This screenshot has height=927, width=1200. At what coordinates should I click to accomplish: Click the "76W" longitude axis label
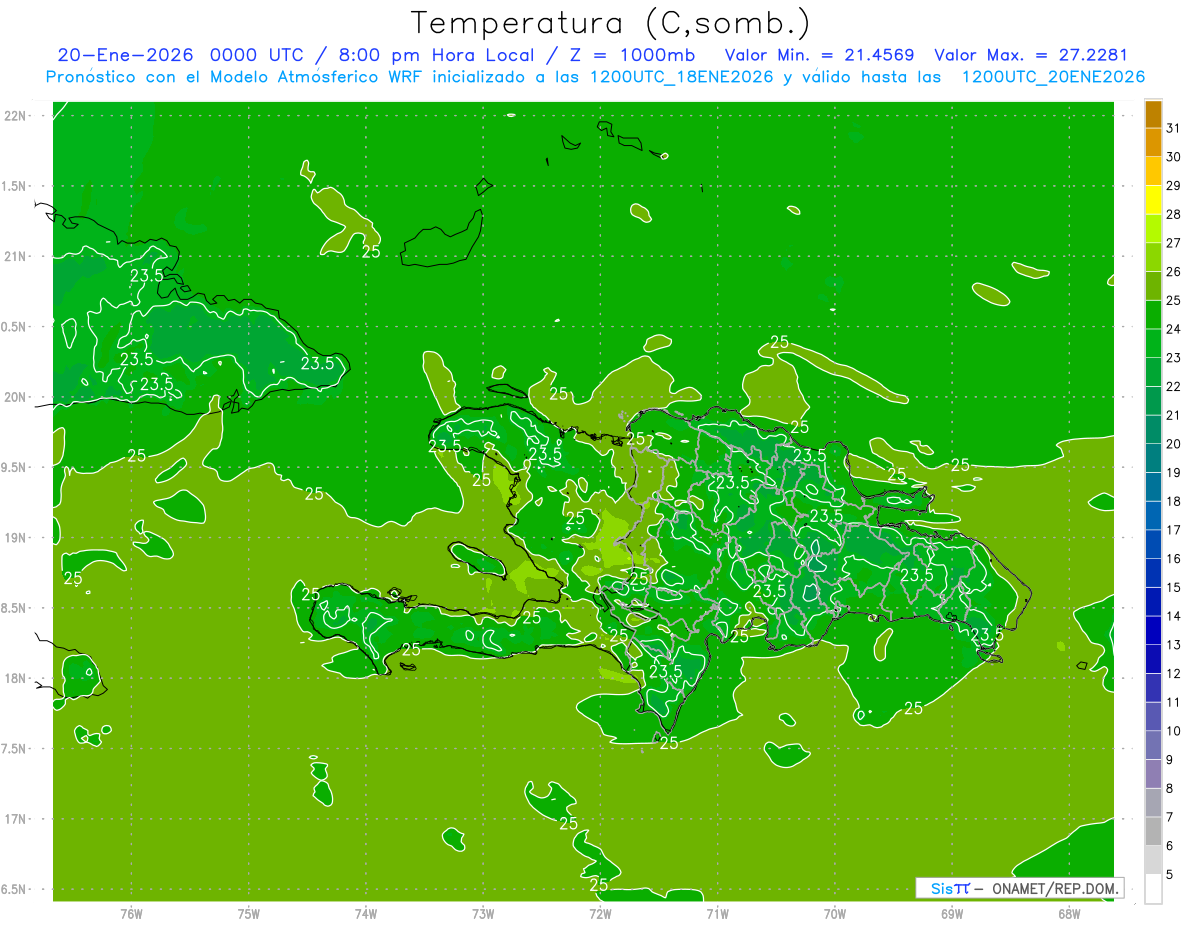click(131, 914)
